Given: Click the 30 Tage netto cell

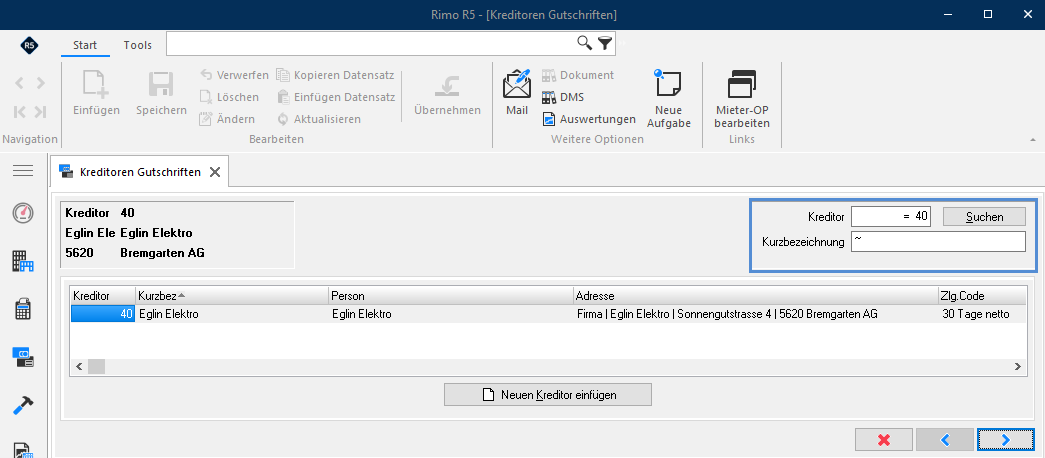Looking at the screenshot, I should [x=982, y=314].
